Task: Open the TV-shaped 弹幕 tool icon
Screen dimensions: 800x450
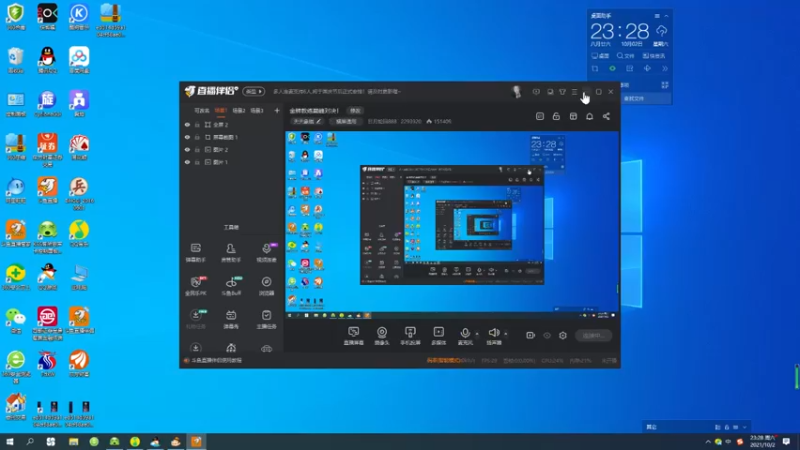Action: [231, 319]
